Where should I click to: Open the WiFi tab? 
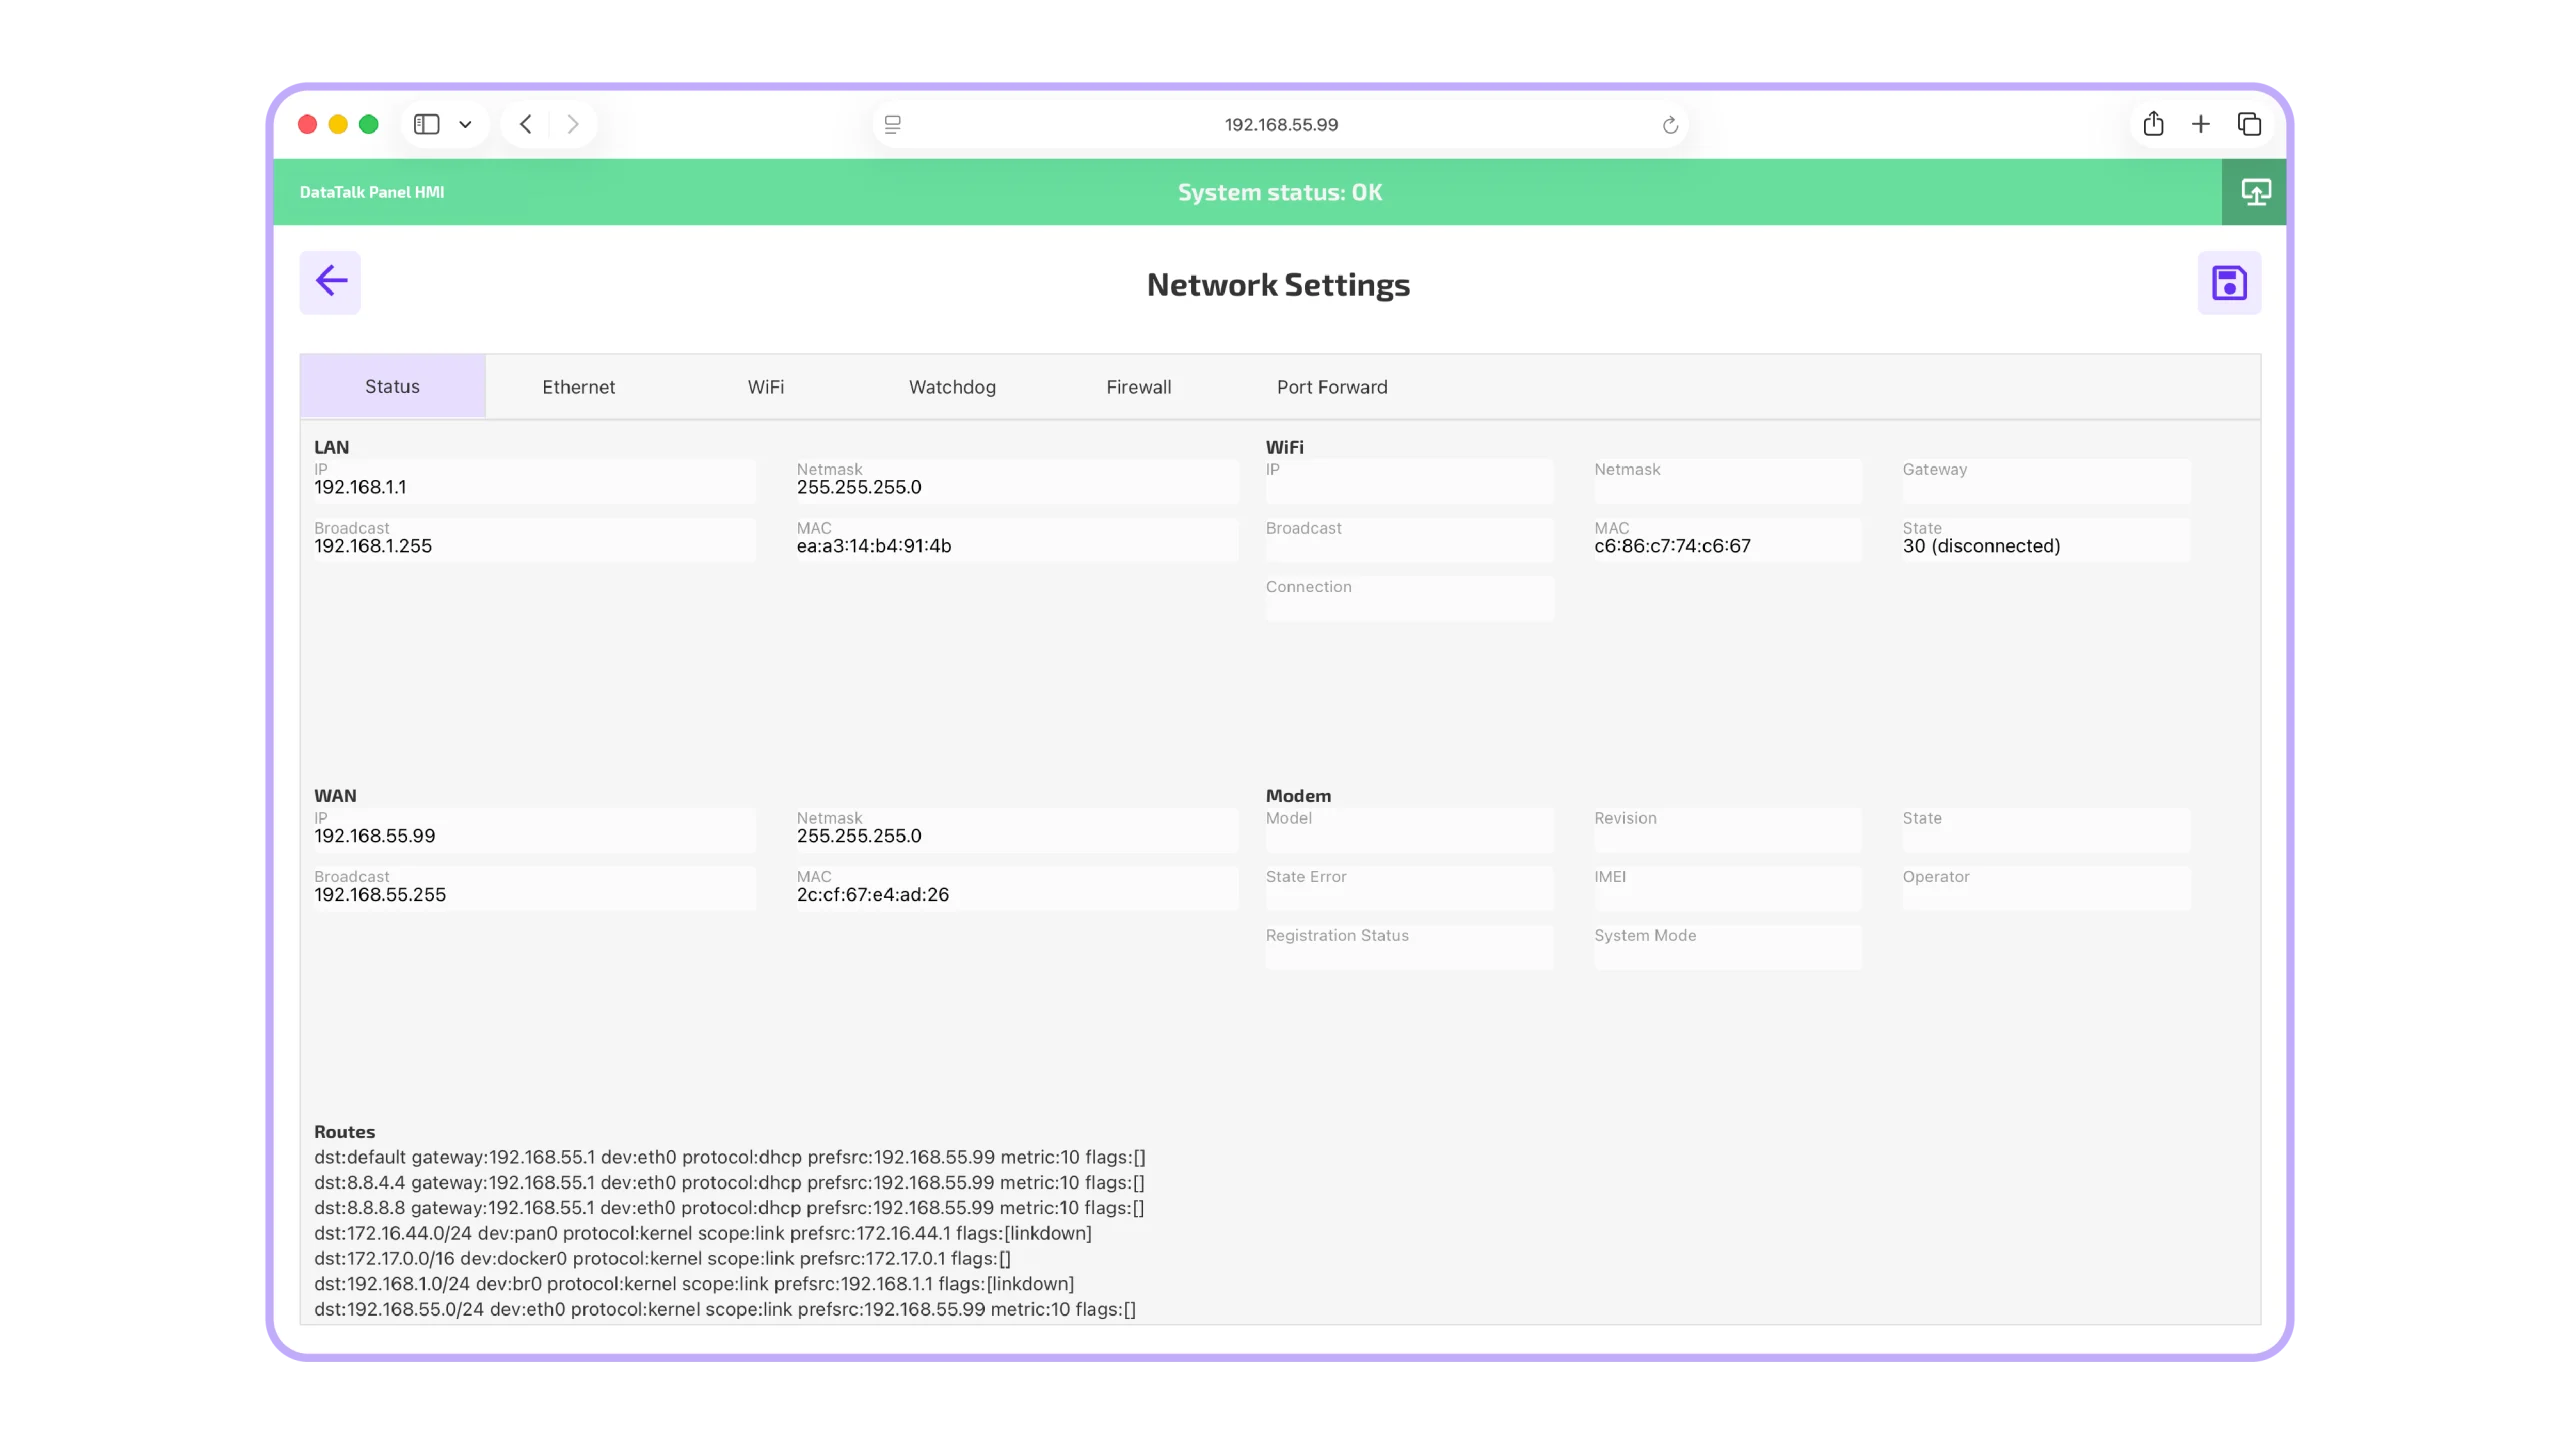coord(765,386)
